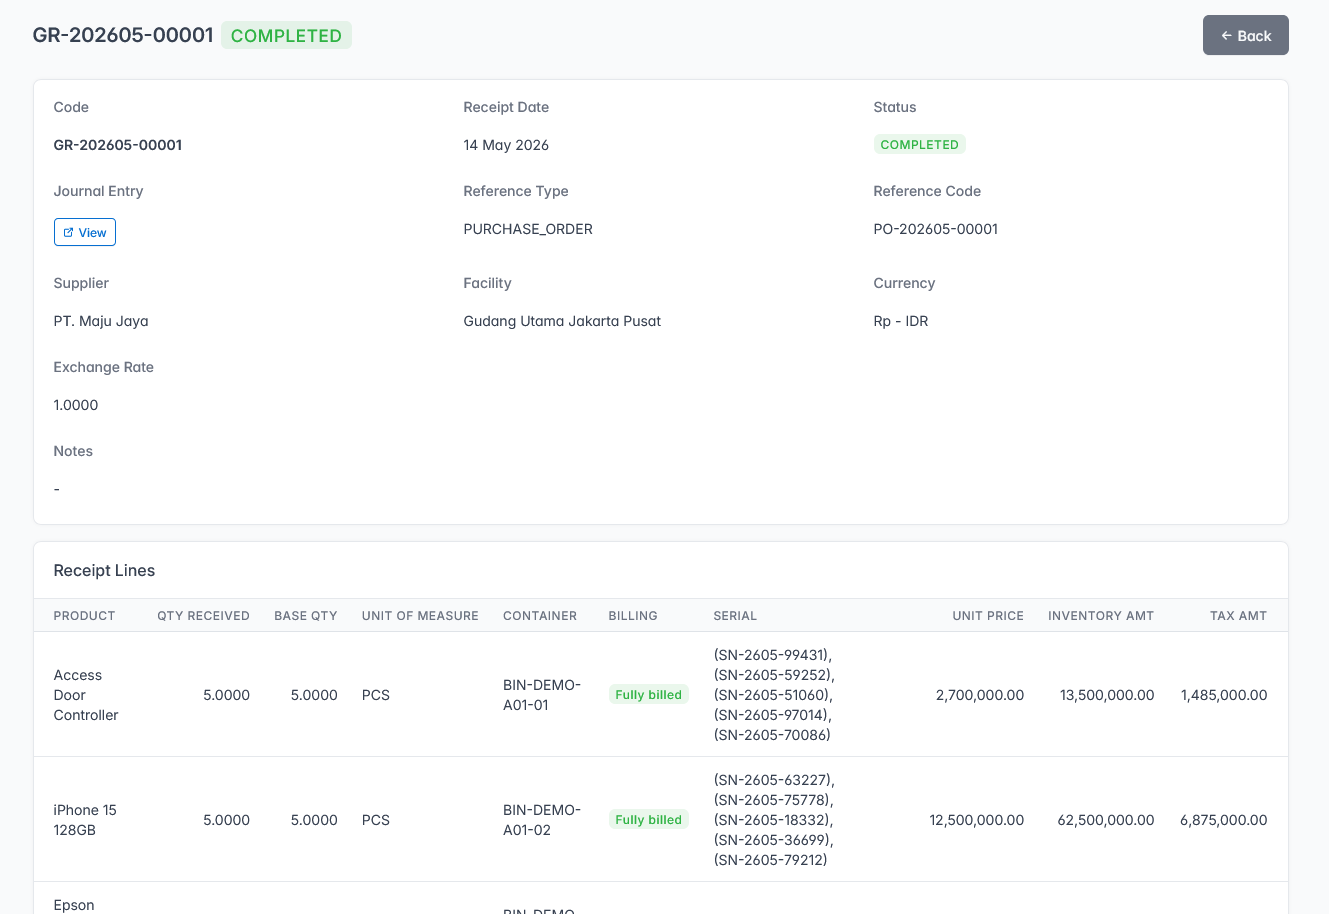Click the Back button
Image resolution: width=1329 pixels, height=914 pixels.
tap(1245, 35)
